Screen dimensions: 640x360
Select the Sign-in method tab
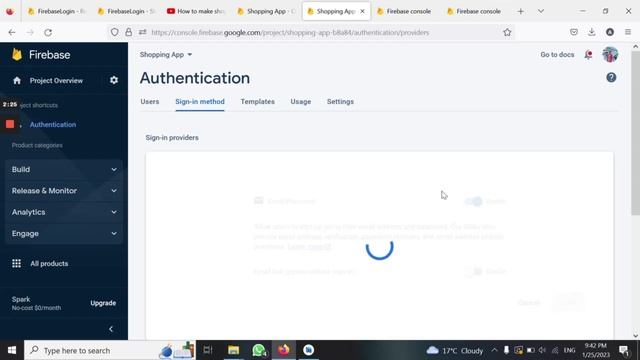click(200, 102)
